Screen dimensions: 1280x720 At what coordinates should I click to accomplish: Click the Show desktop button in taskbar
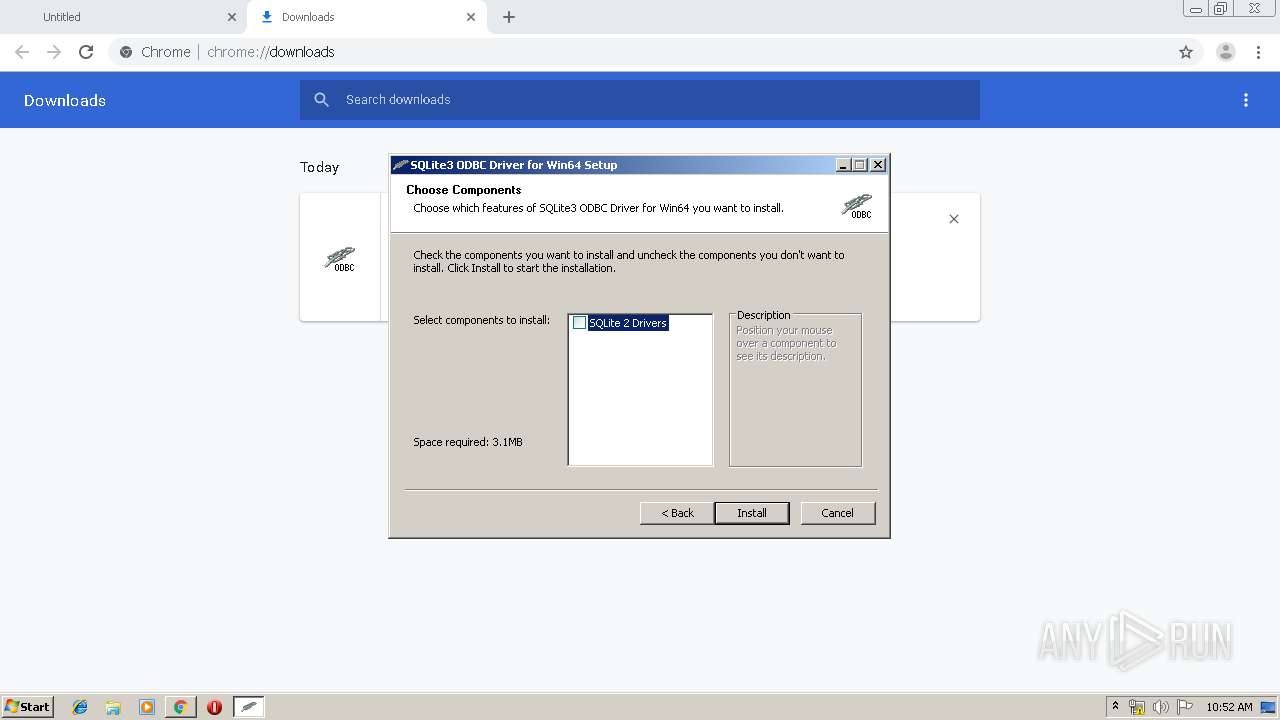pyautogui.click(x=1270, y=707)
